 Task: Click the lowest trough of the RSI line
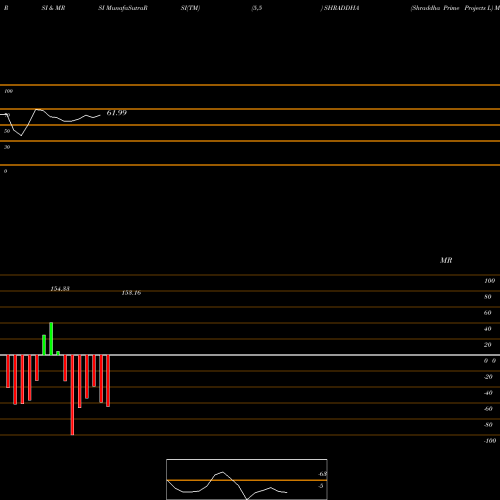click(x=21, y=135)
